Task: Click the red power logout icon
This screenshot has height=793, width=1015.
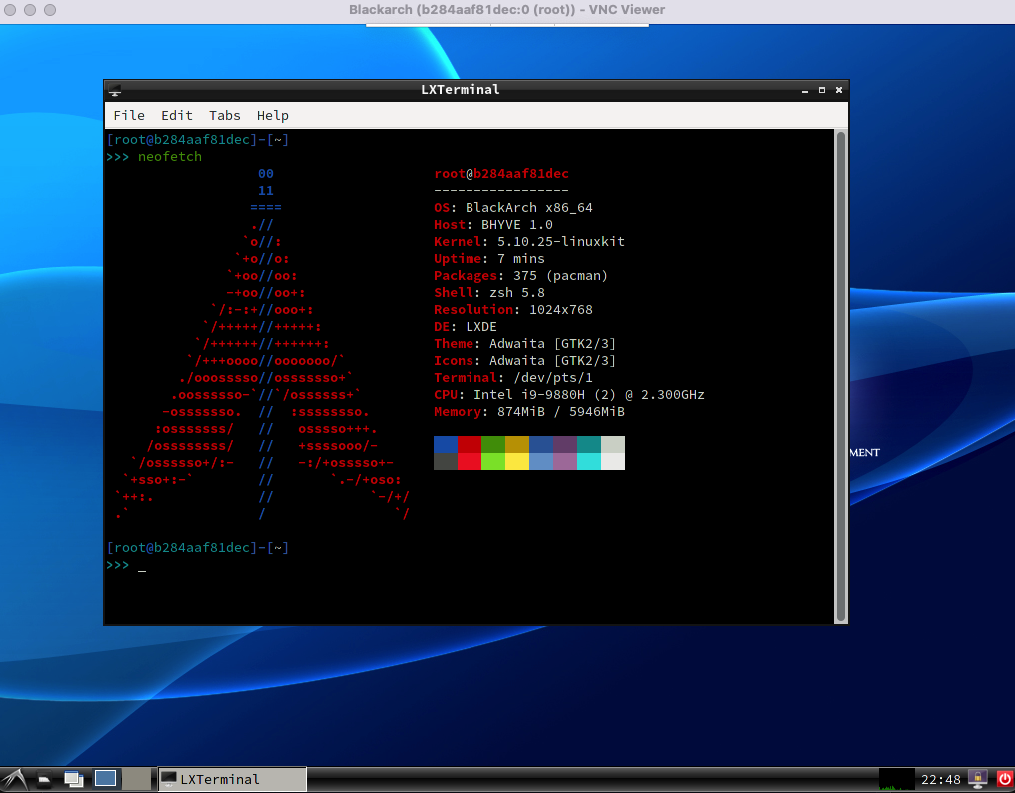Action: [x=1004, y=779]
